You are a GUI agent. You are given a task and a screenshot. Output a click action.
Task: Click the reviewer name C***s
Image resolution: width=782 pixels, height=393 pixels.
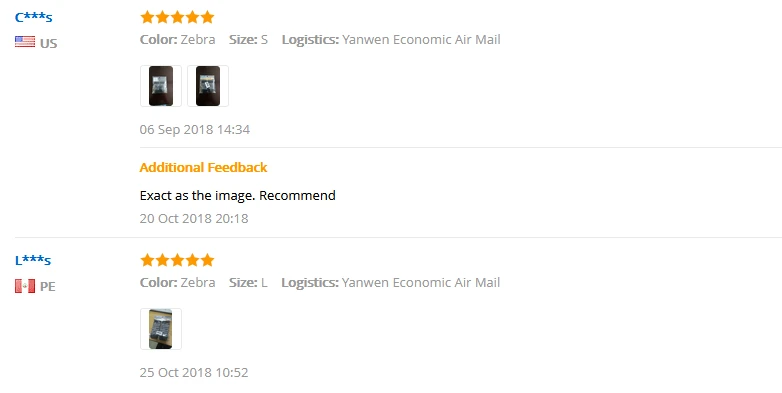coord(33,17)
